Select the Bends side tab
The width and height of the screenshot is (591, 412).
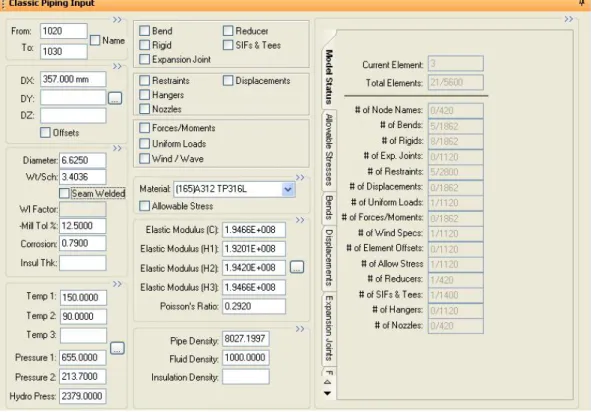tap(329, 207)
